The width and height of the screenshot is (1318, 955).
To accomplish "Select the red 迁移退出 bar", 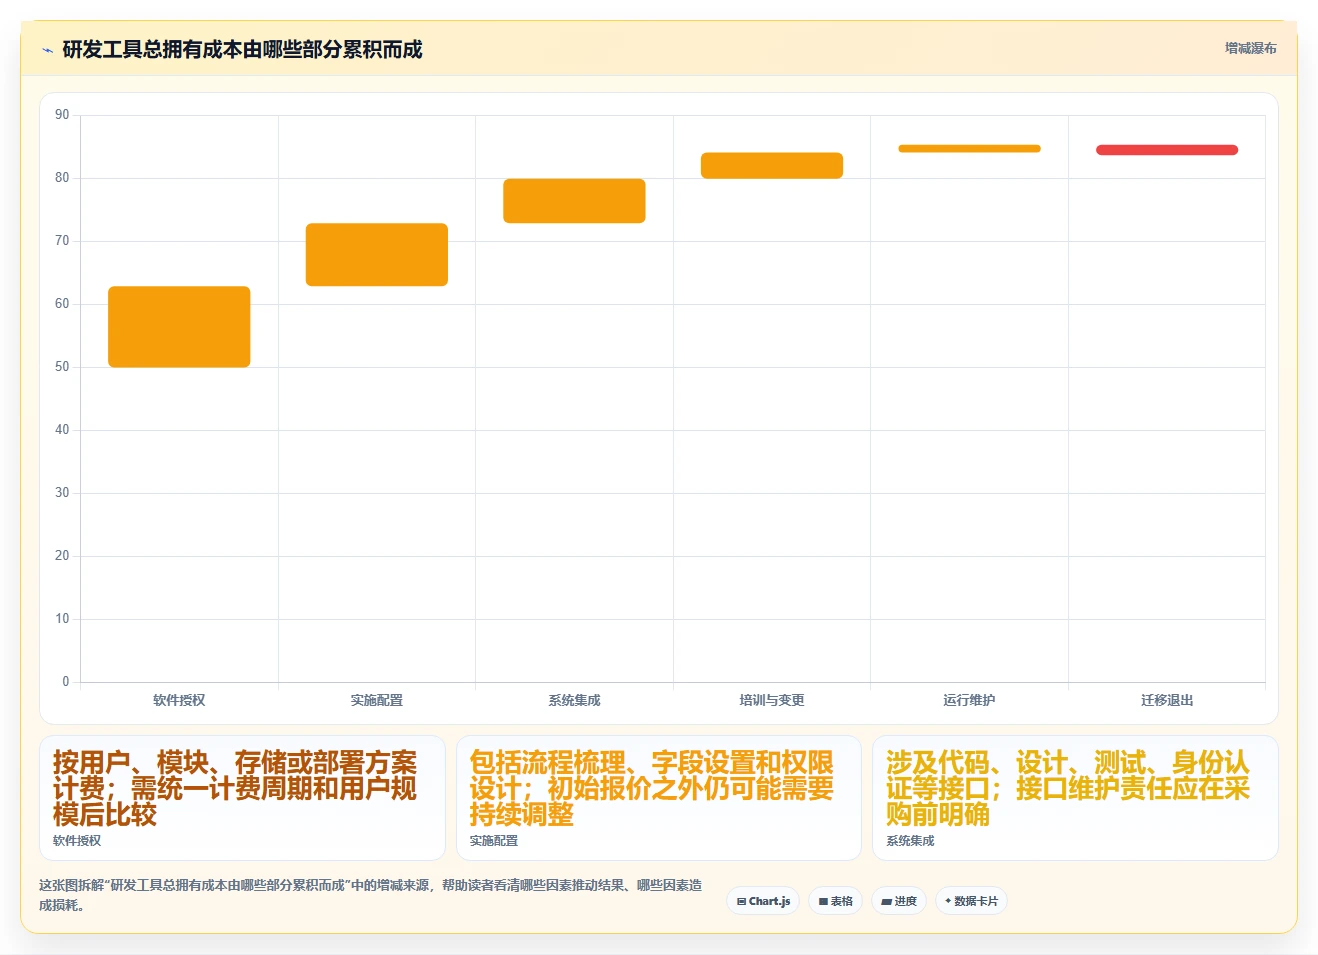I will click(x=1167, y=150).
